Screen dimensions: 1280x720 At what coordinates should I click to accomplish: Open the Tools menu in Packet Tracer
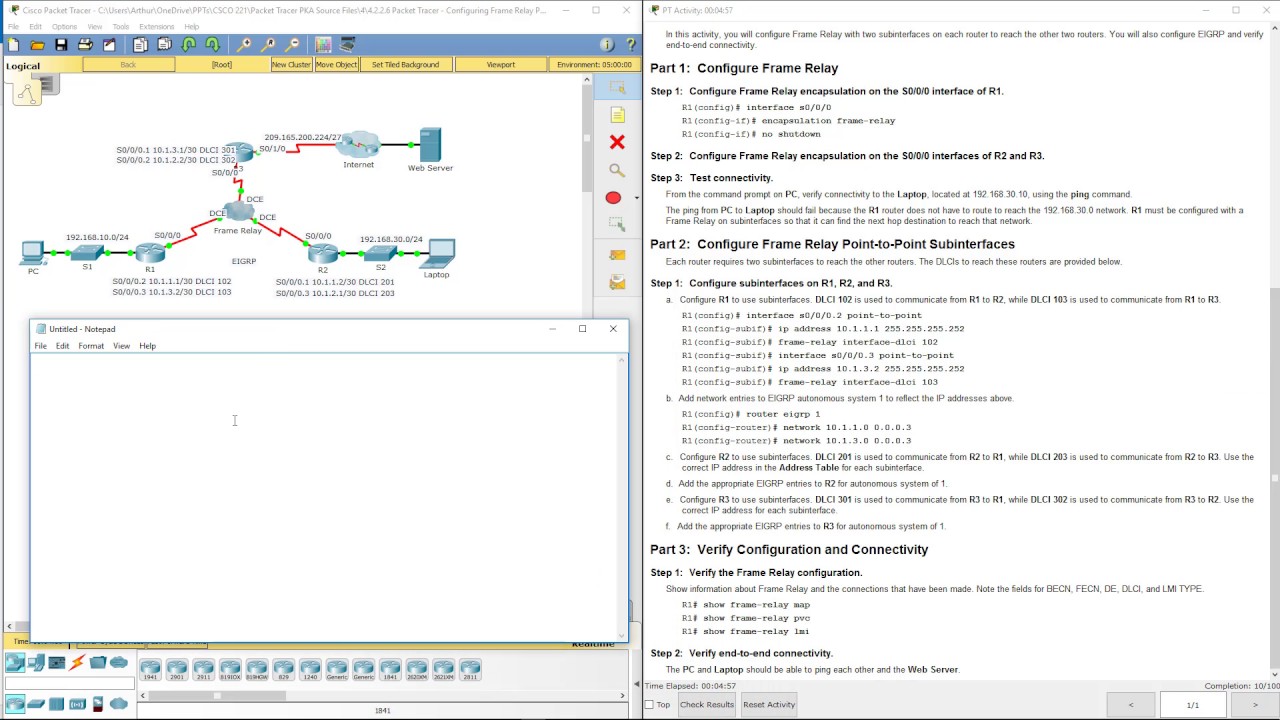tap(121, 27)
